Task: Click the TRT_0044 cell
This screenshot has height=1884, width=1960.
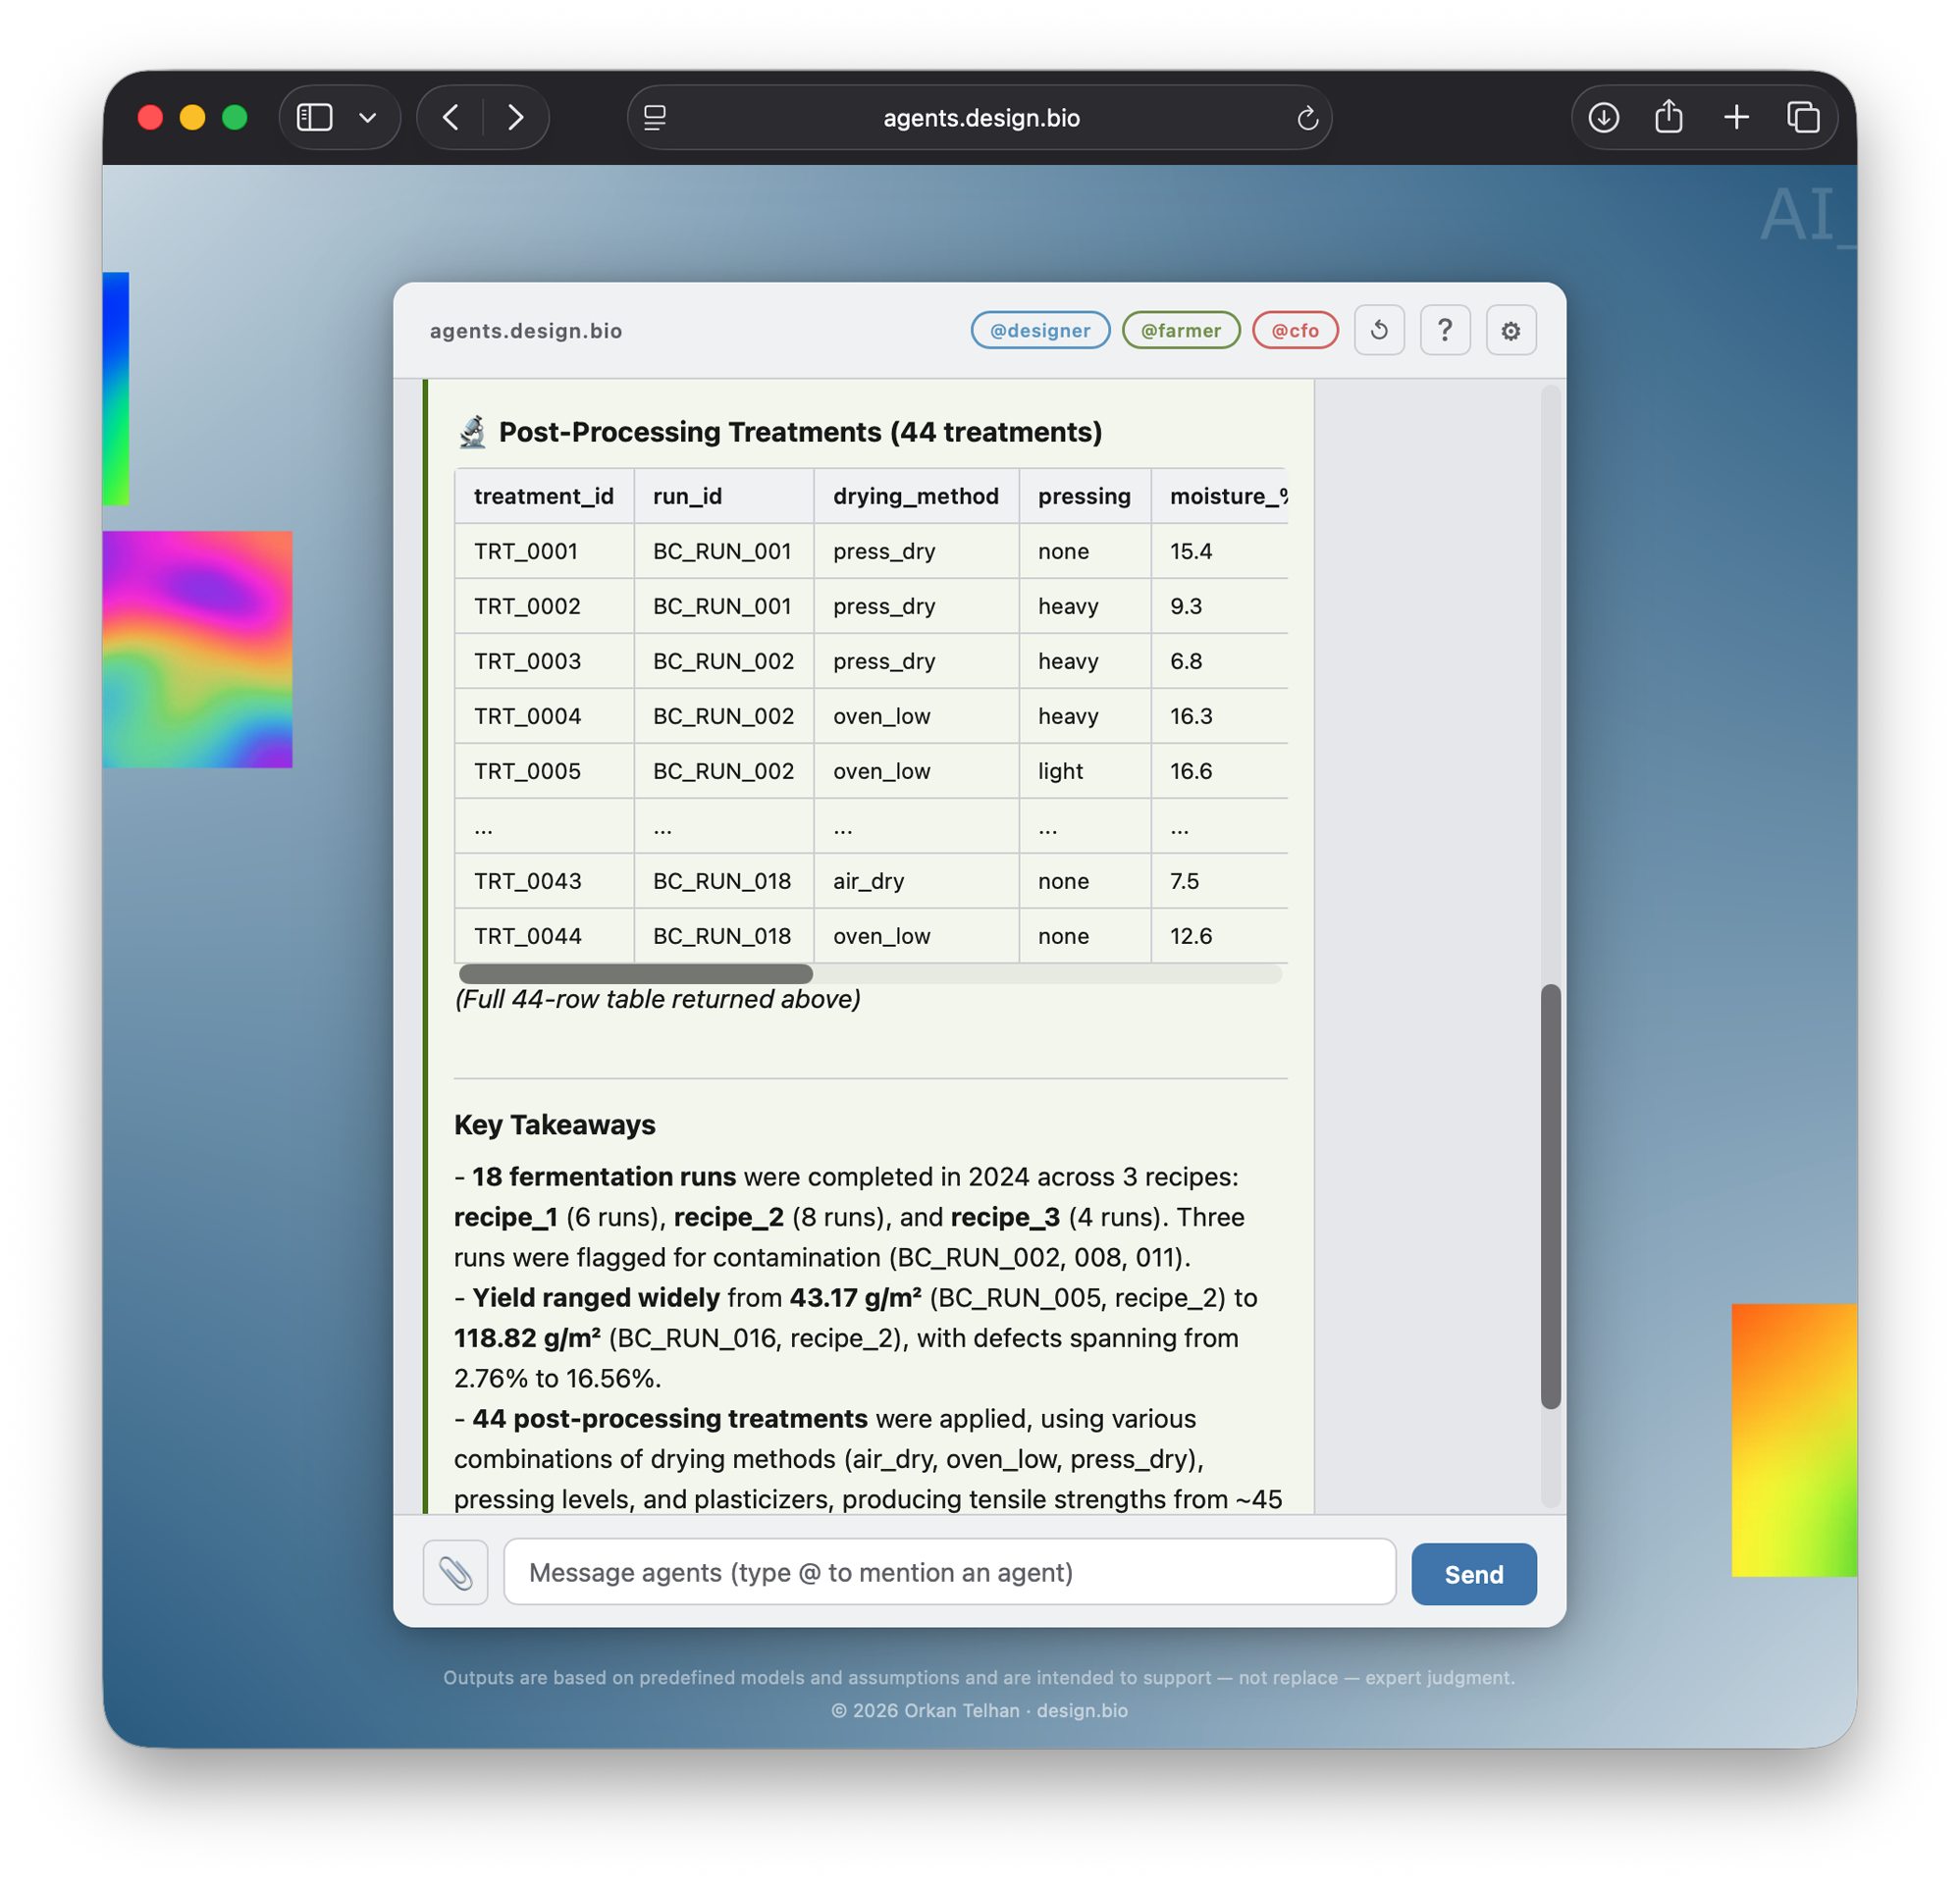Action: pyautogui.click(x=544, y=936)
